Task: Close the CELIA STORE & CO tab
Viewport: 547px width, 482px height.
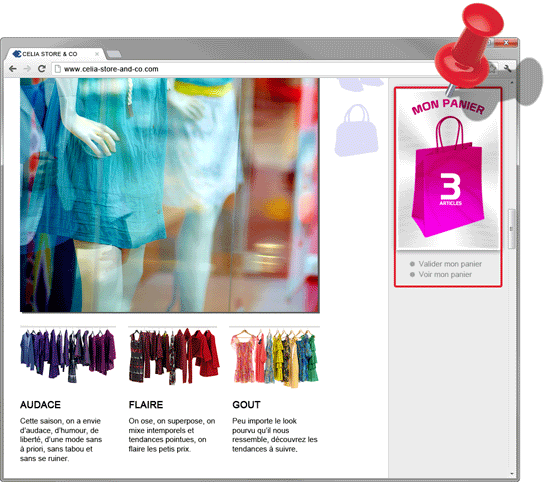Action: [97, 54]
